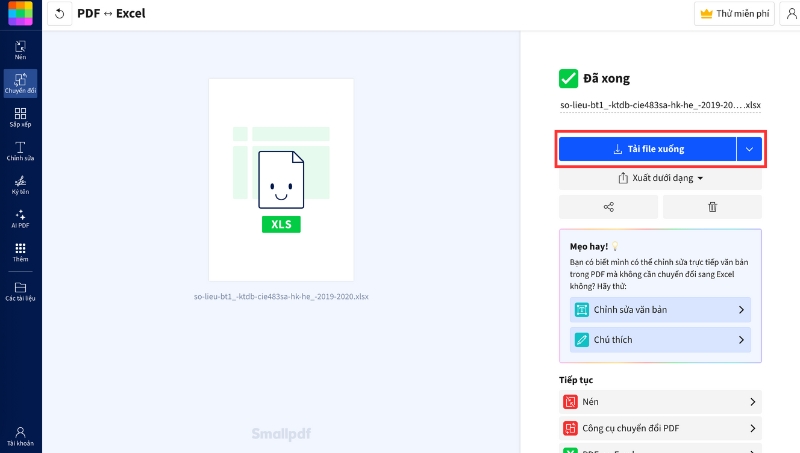Download file with Tải file xuống
The image size is (800, 453).
coord(647,149)
